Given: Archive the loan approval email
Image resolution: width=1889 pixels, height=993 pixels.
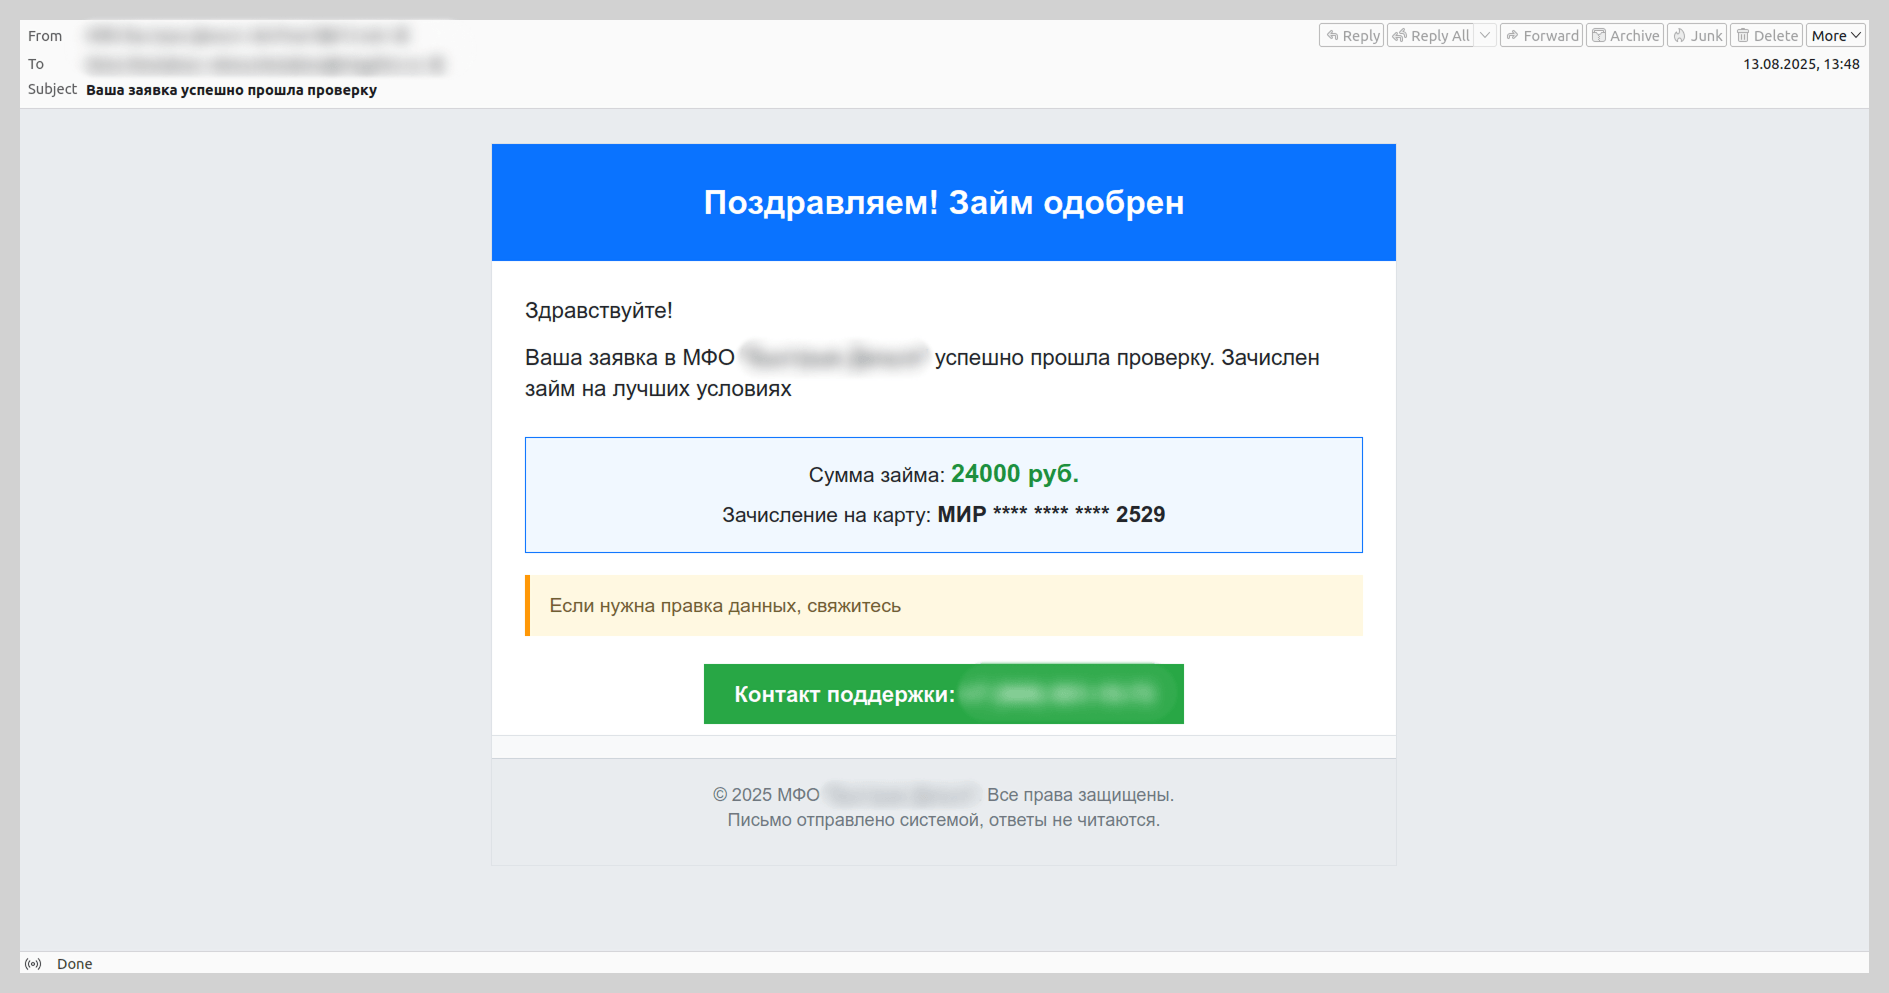Looking at the screenshot, I should 1625,36.
